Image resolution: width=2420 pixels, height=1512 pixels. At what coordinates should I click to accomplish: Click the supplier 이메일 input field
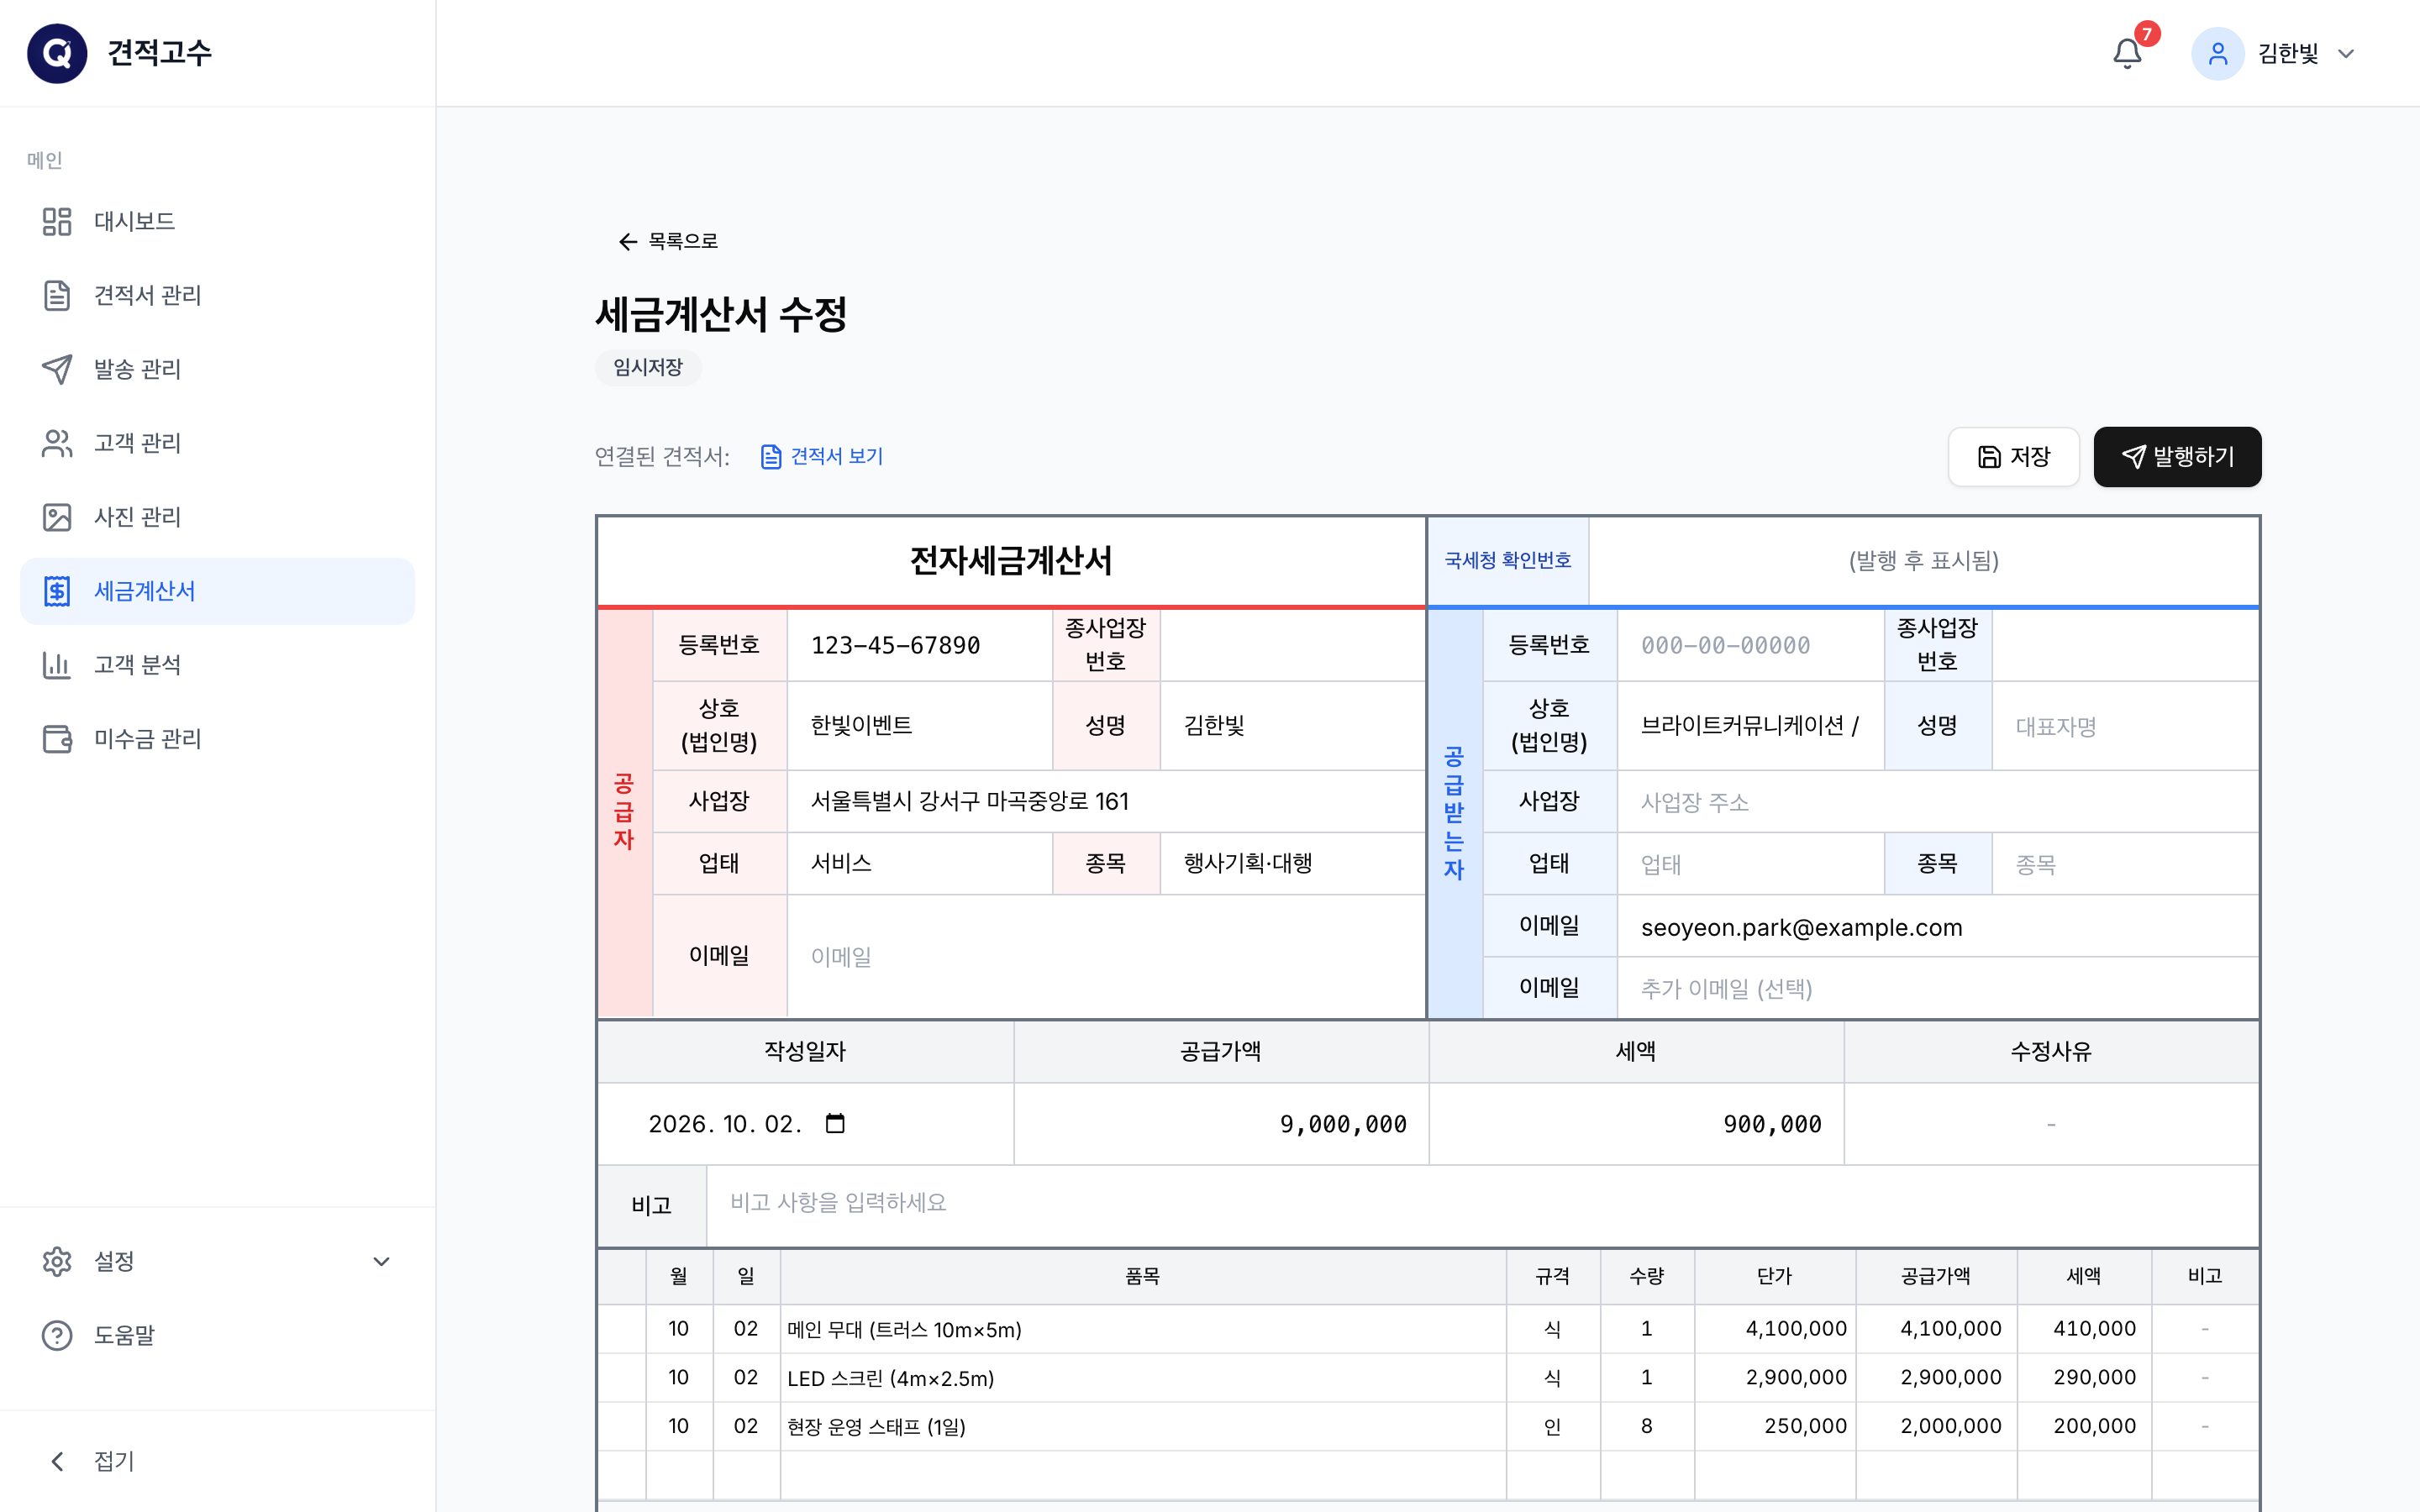(x=1106, y=956)
